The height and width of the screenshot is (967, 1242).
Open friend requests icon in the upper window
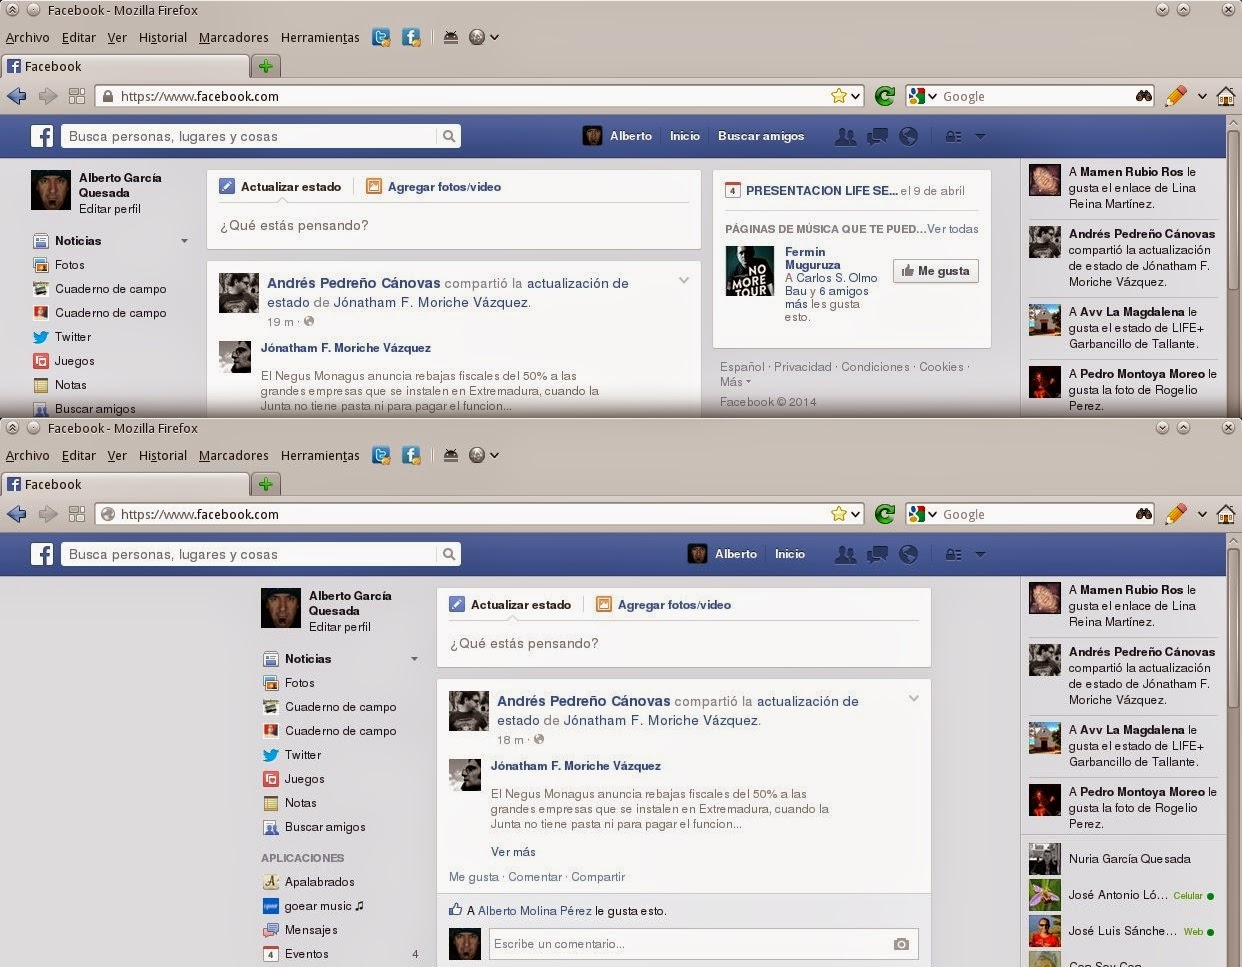(x=845, y=136)
